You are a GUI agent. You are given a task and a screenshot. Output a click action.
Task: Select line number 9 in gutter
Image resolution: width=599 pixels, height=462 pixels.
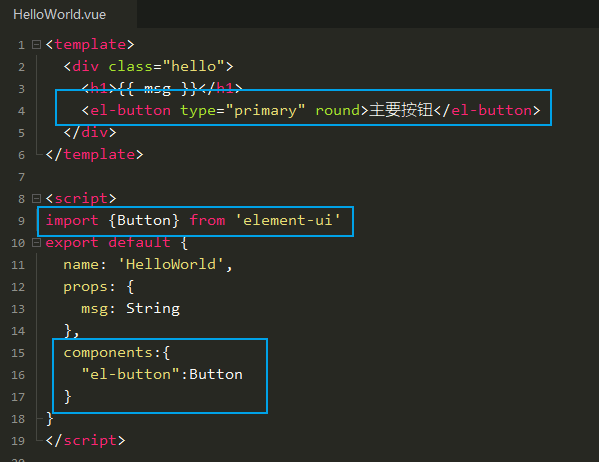click(x=21, y=221)
